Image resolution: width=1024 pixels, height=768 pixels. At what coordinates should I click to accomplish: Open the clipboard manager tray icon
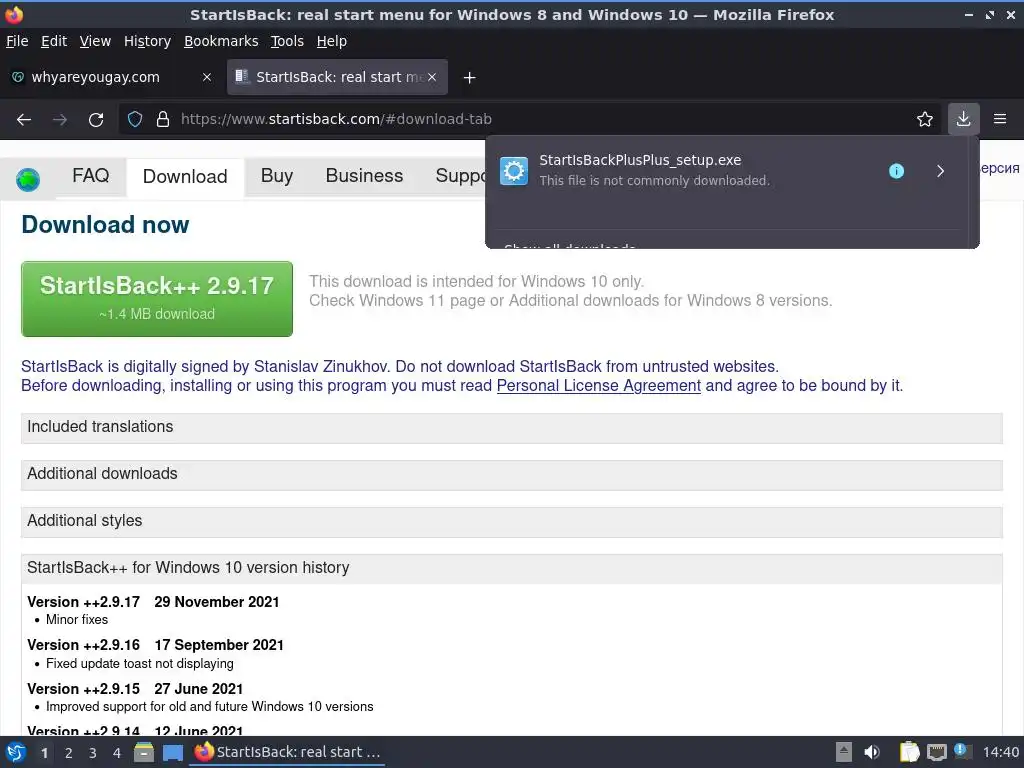coord(909,752)
